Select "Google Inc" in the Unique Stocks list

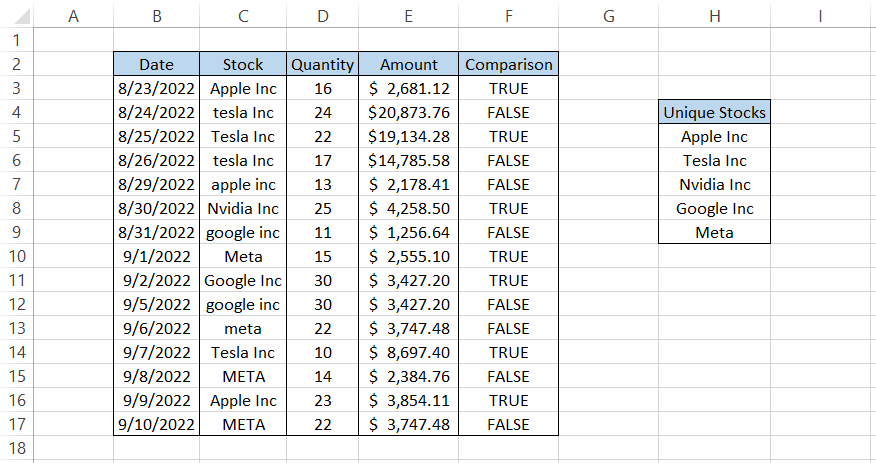pyautogui.click(x=714, y=208)
